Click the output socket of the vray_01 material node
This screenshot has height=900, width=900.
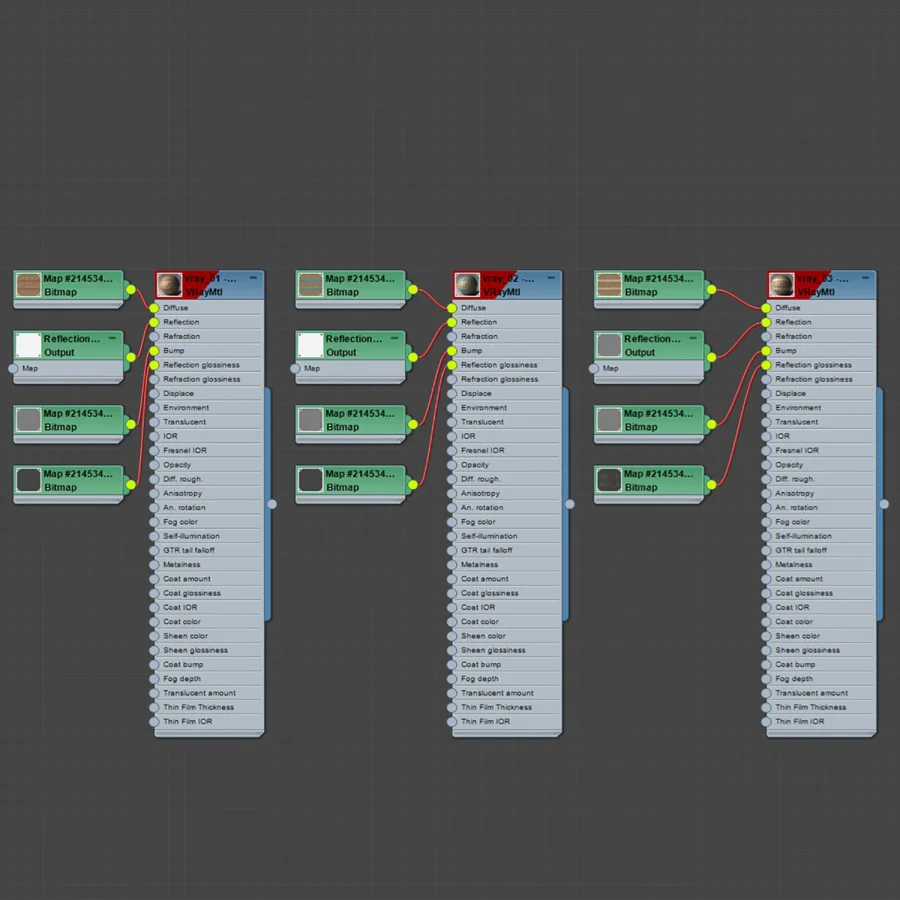click(x=272, y=504)
